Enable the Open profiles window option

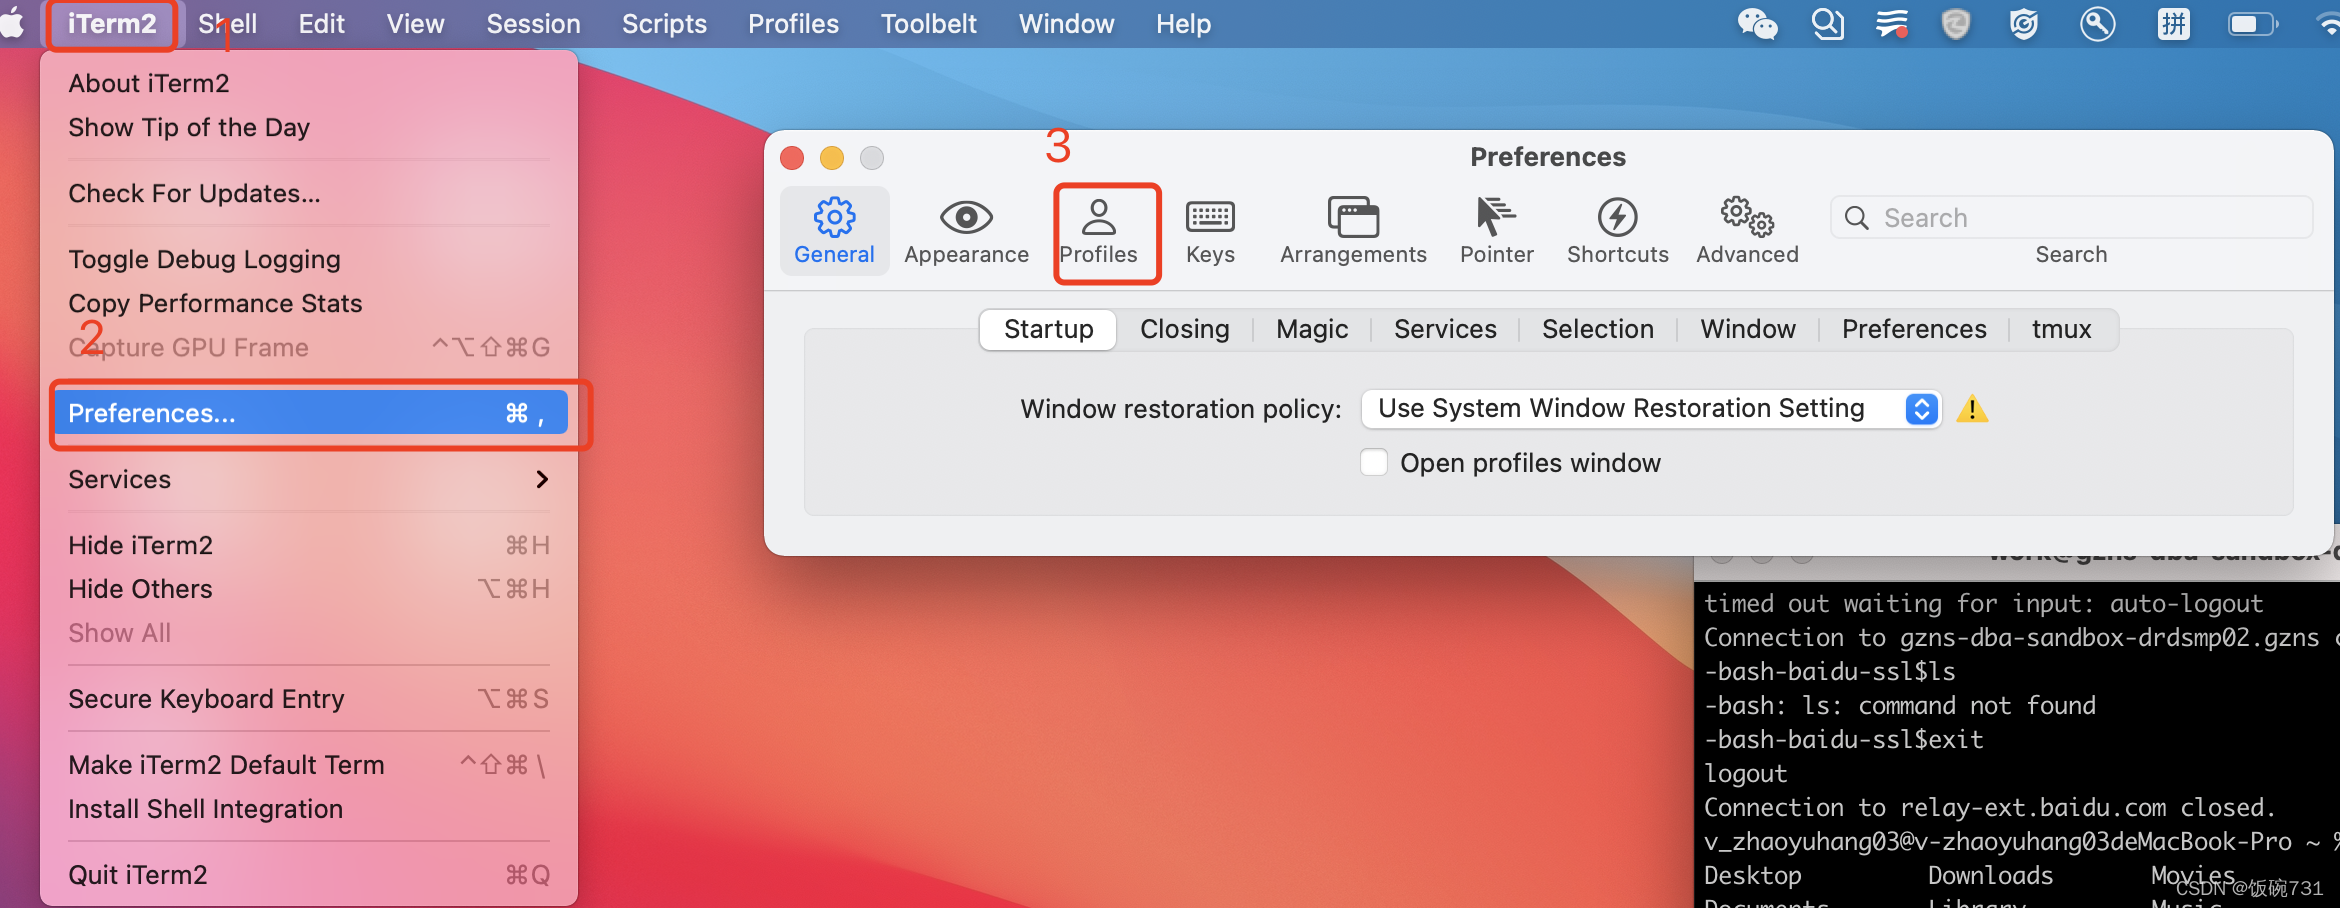(x=1374, y=462)
